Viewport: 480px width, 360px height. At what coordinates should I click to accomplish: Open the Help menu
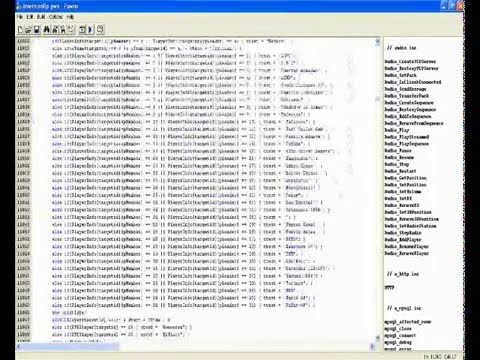click(x=70, y=17)
